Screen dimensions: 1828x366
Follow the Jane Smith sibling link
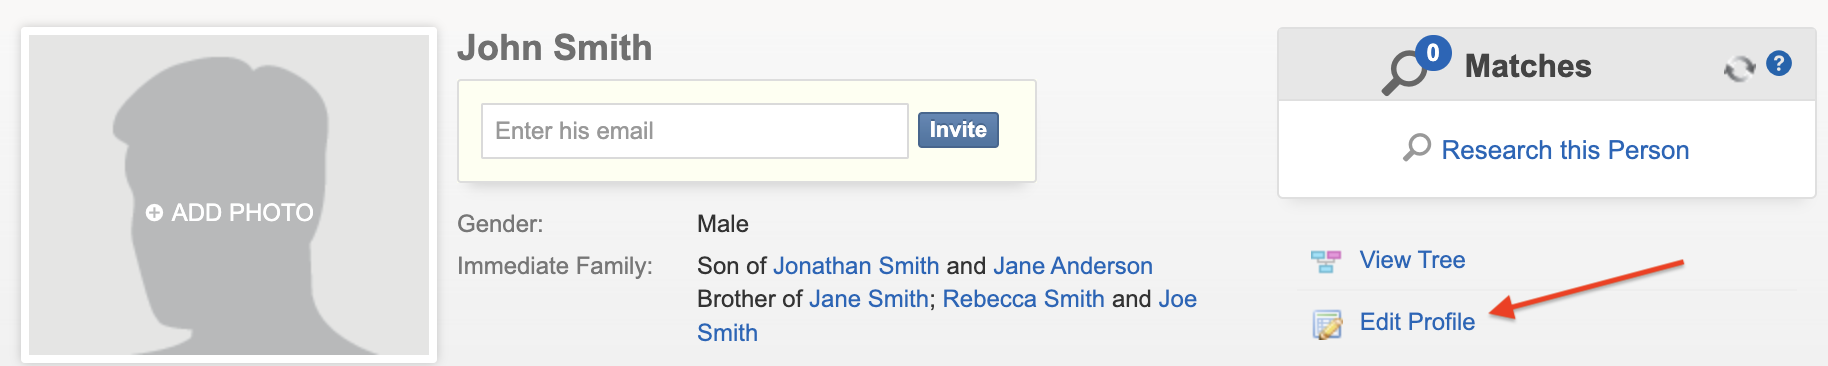[x=868, y=299]
